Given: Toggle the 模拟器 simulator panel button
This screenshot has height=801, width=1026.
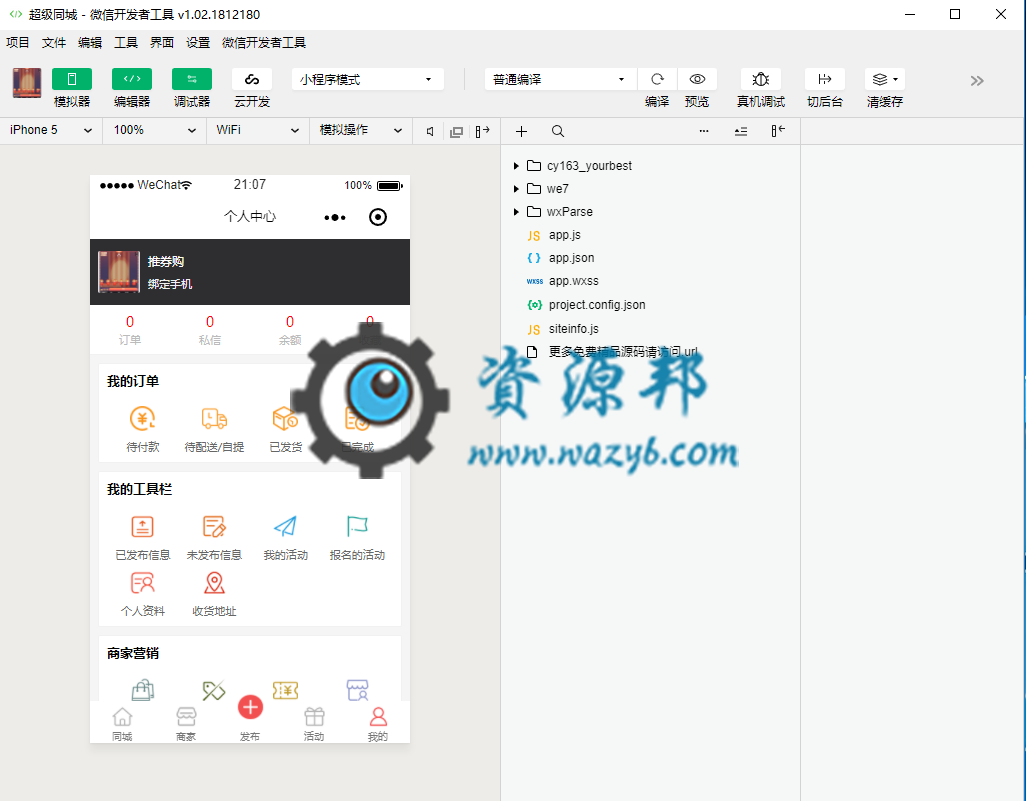Looking at the screenshot, I should pos(72,79).
